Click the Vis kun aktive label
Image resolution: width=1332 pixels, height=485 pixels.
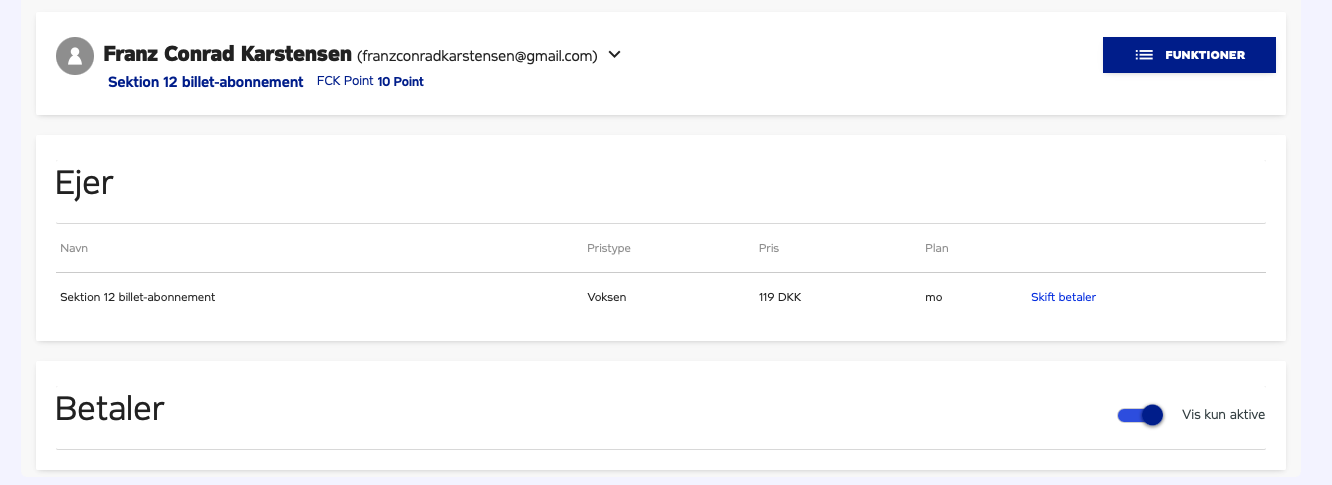[1223, 415]
